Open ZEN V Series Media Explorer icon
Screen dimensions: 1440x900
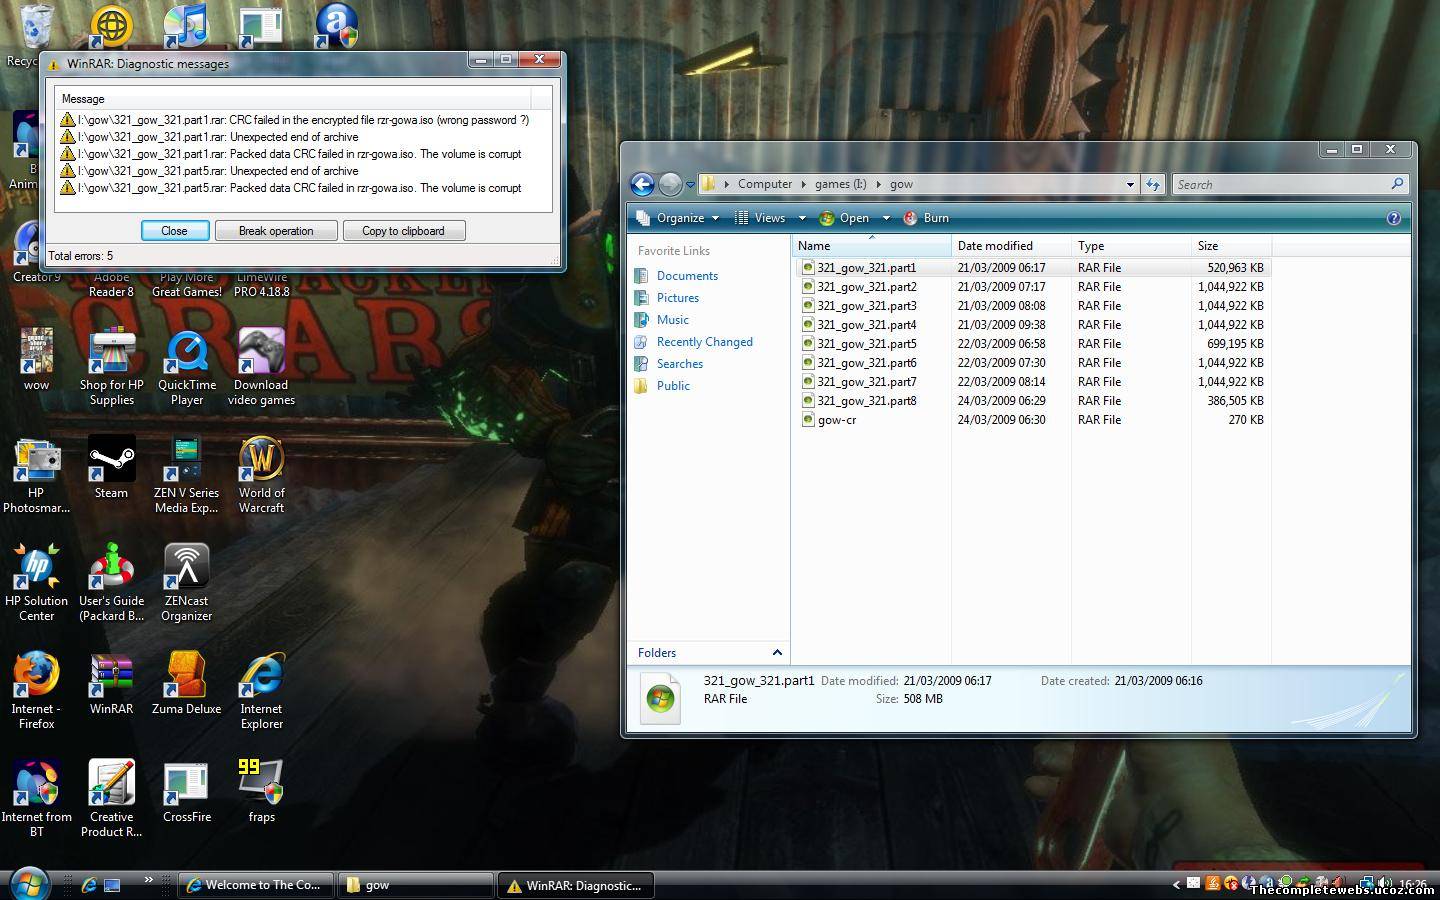coord(186,474)
